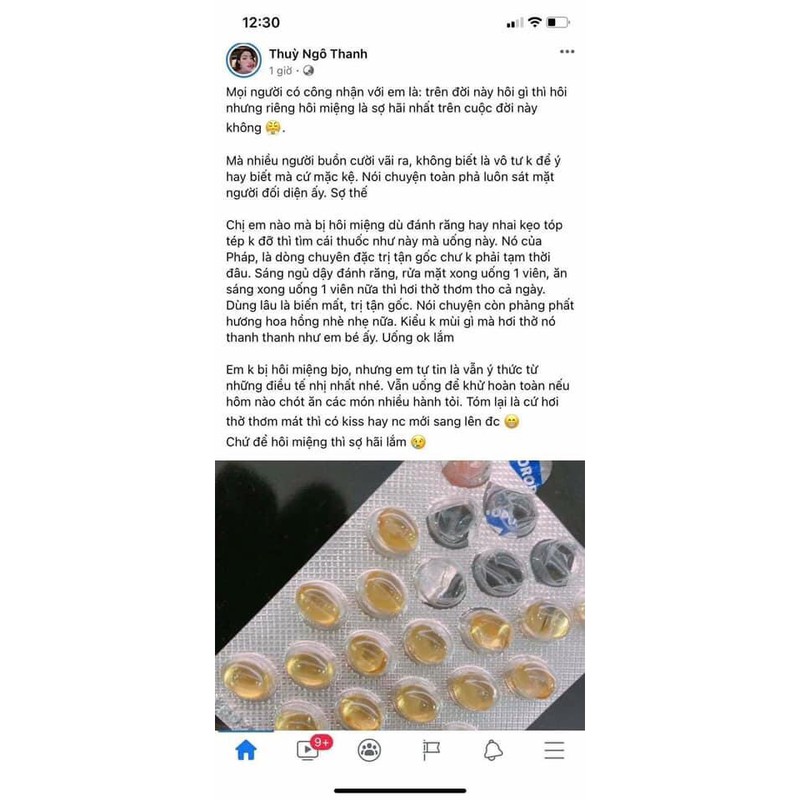
Task: Tap the 12:30 clock in status bar
Action: pos(261,22)
